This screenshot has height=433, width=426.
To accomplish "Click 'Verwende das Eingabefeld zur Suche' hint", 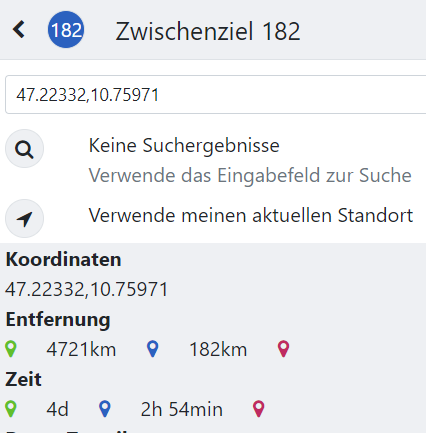I will click(x=250, y=175).
